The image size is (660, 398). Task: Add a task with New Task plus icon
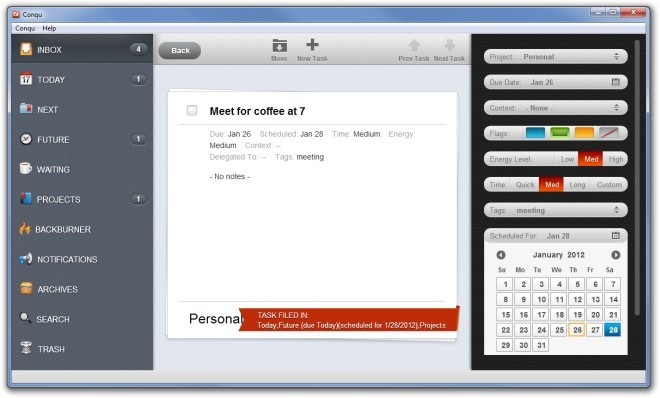coord(312,44)
